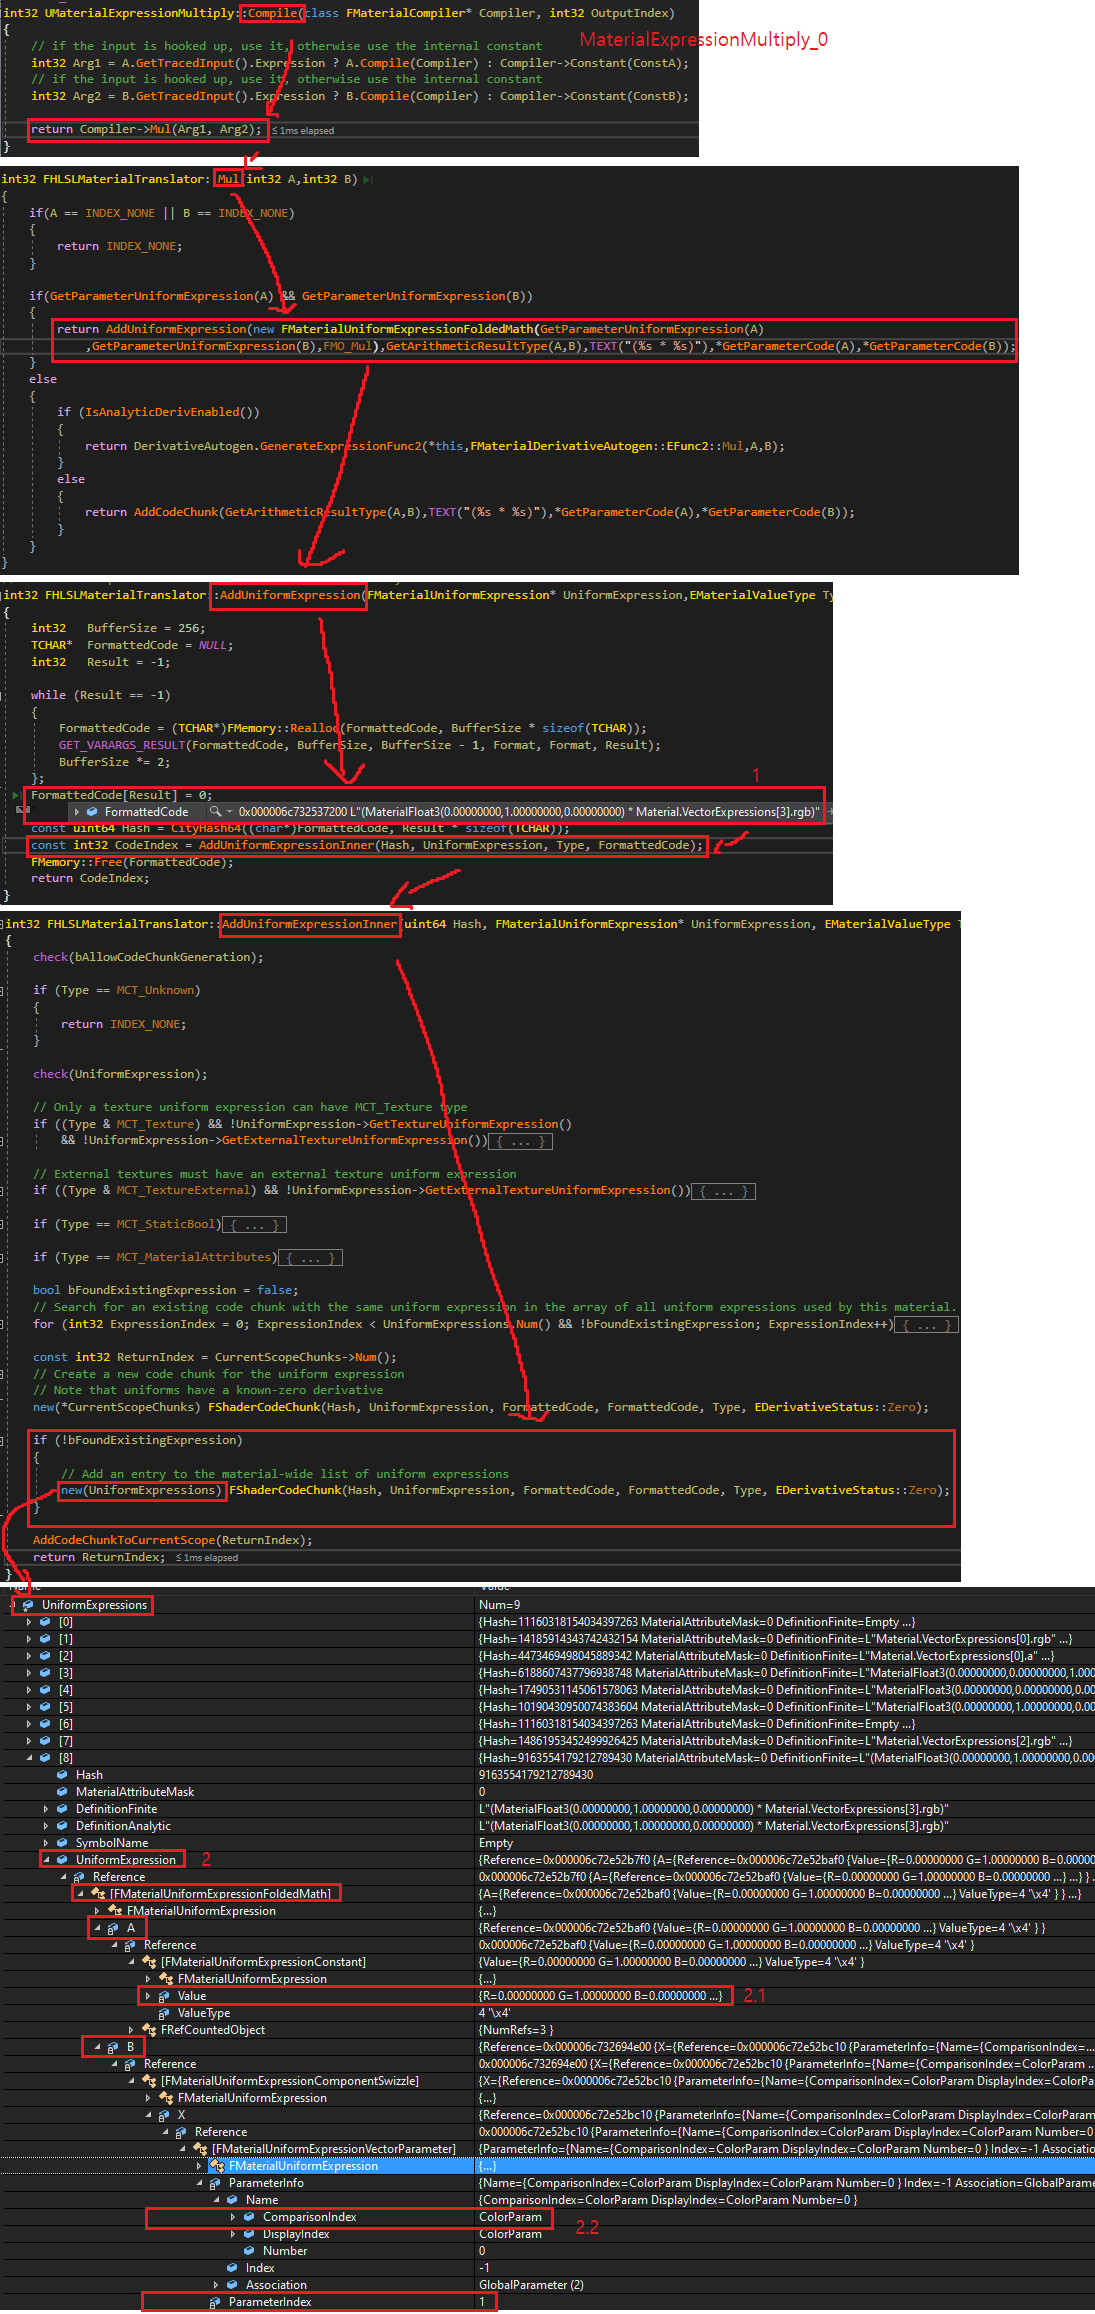Click the ParameterInfo member icon
Screen dimensions: 1095x2314
coord(215,2183)
